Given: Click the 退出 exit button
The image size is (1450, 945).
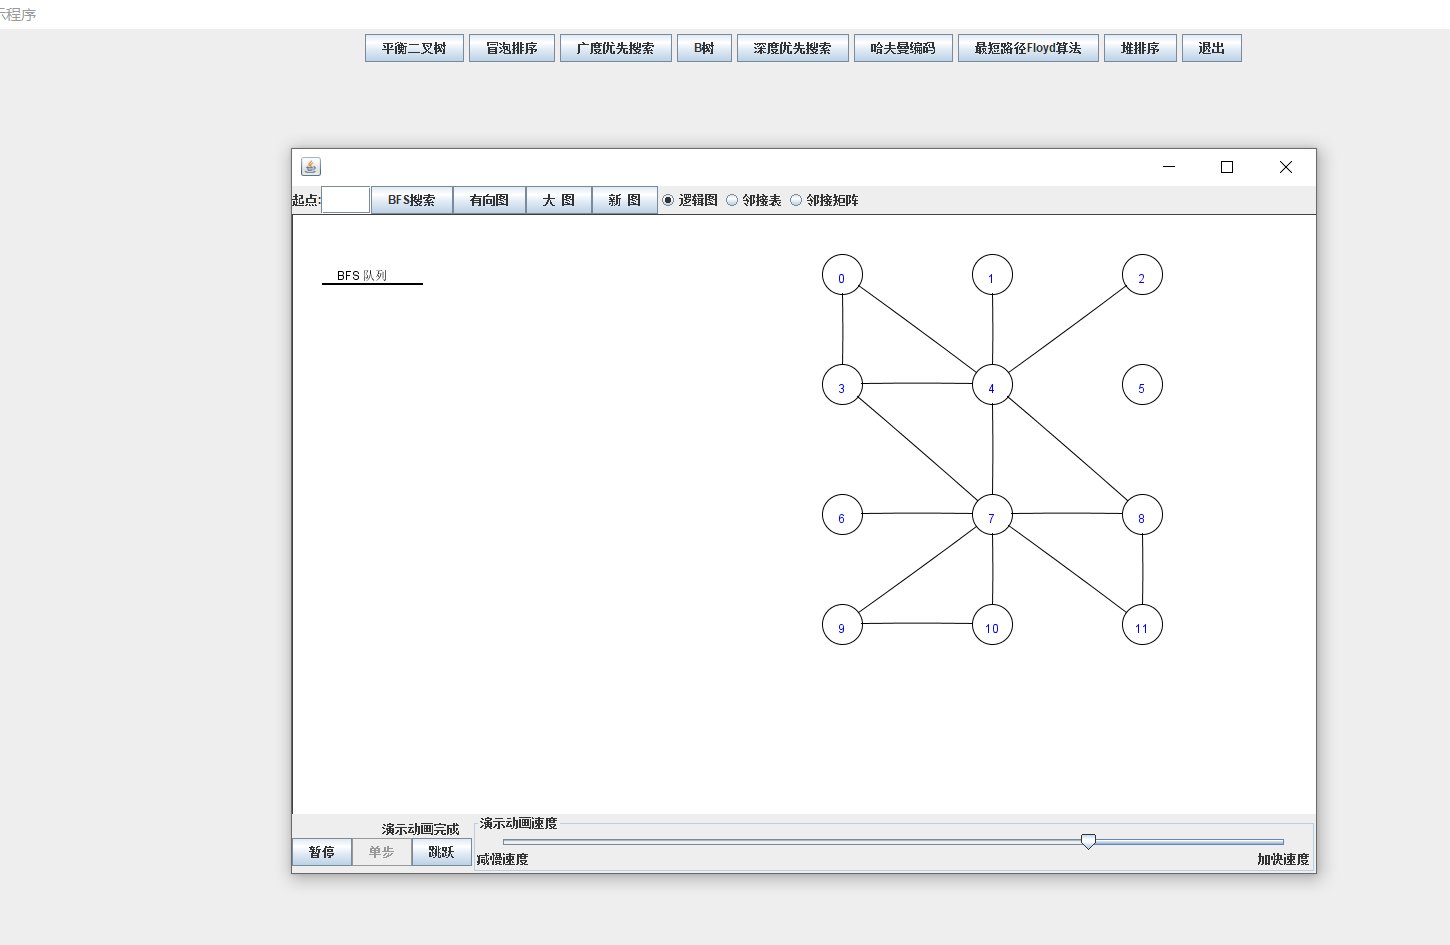Looking at the screenshot, I should coord(1211,48).
